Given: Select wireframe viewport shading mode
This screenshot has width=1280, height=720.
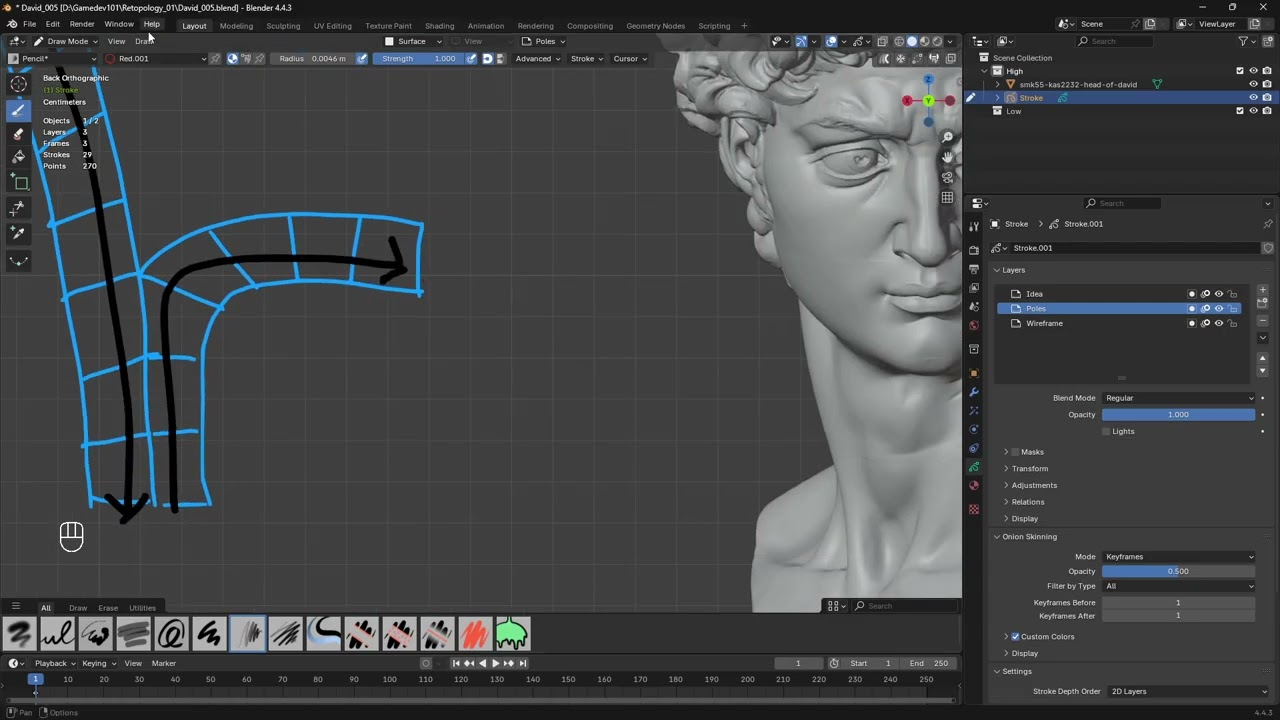Looking at the screenshot, I should pyautogui.click(x=898, y=41).
